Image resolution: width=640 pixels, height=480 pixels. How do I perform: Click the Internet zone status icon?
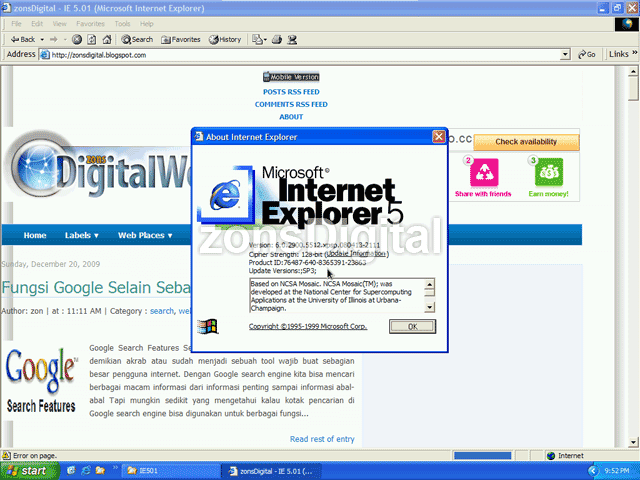tap(551, 456)
